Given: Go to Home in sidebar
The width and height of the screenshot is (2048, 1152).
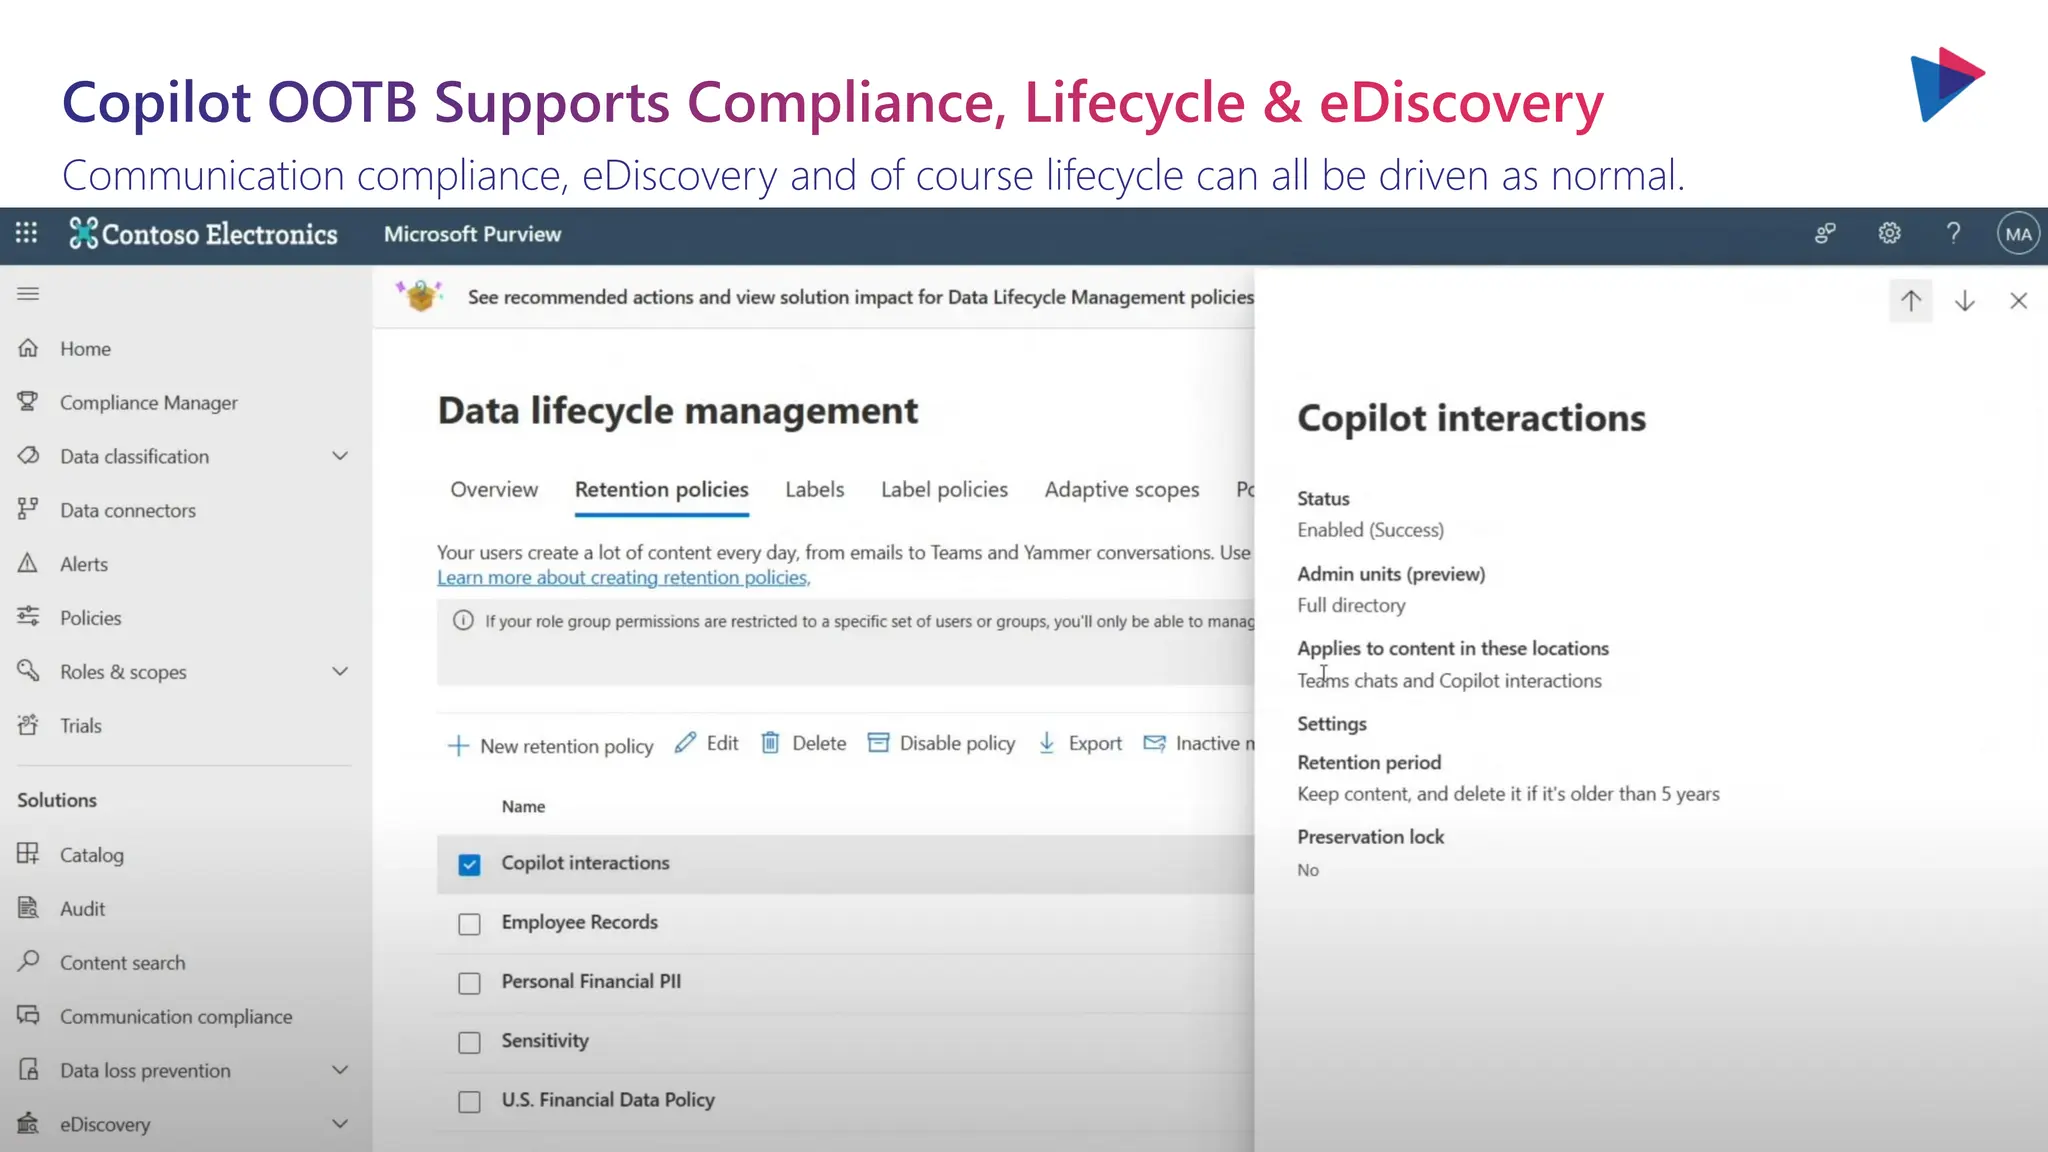Looking at the screenshot, I should coord(85,349).
